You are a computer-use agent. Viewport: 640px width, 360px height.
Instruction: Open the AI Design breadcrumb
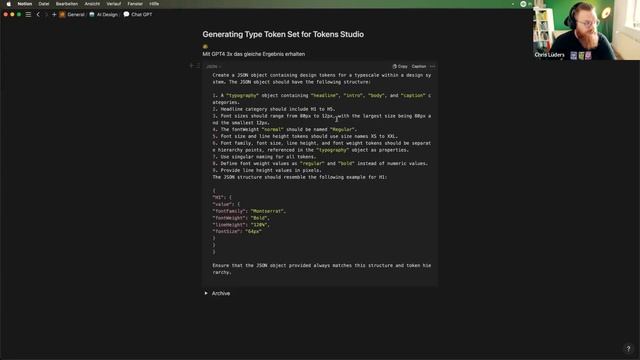[x=107, y=14]
